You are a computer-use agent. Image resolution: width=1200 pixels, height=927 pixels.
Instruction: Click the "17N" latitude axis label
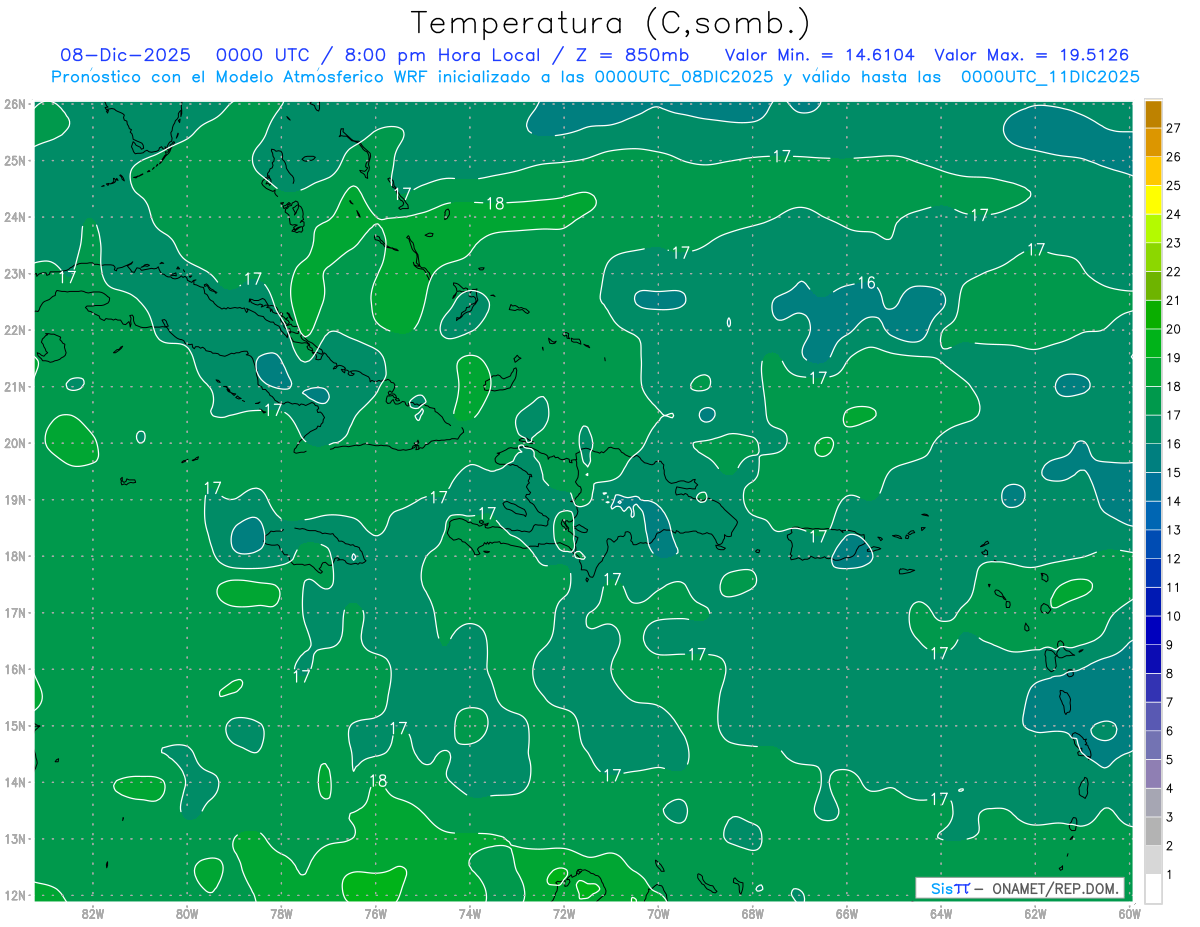point(15,612)
